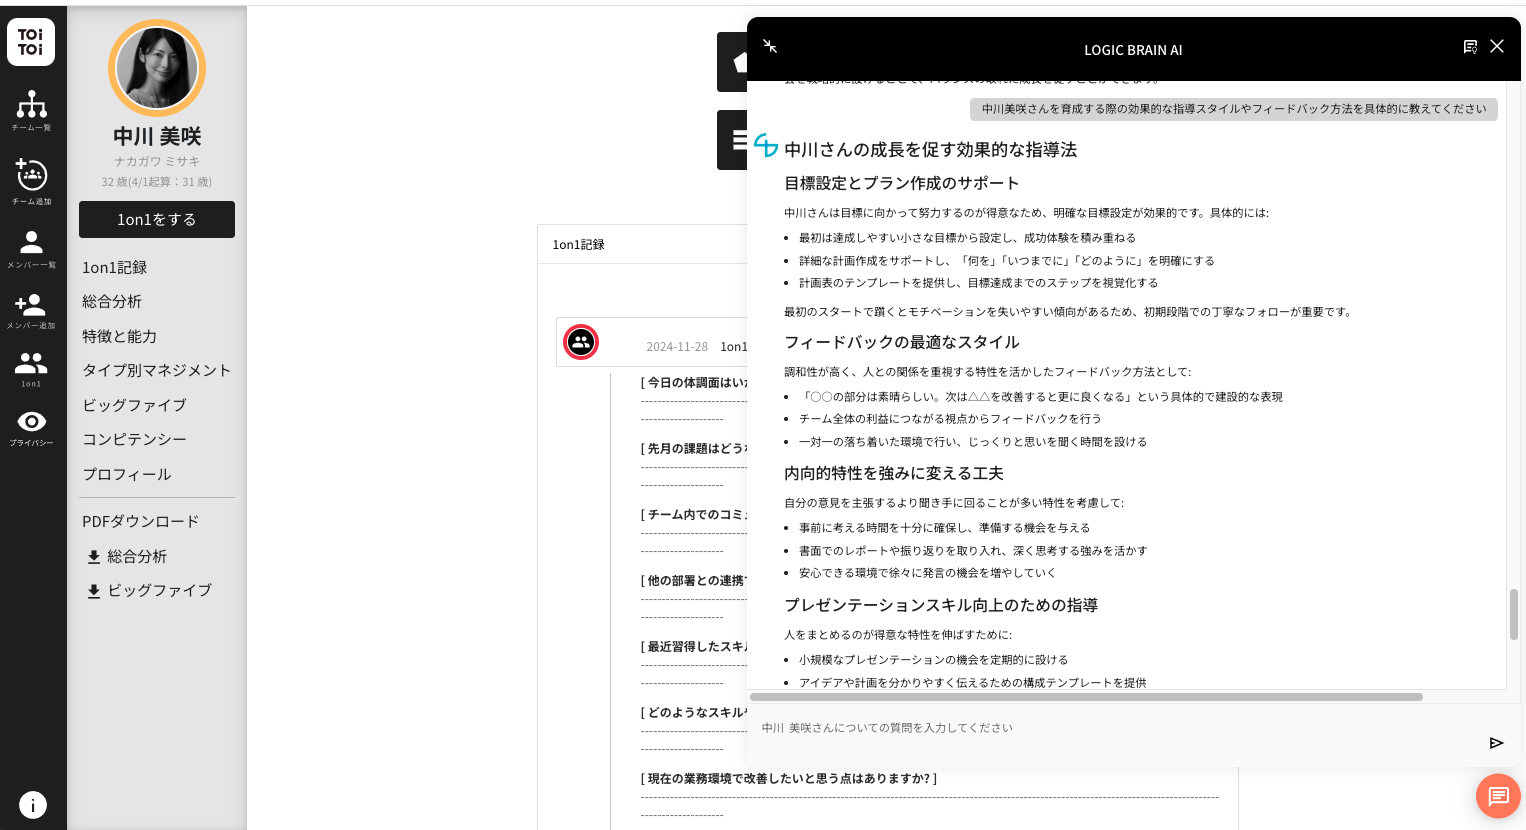Send the message with arrow icon
Viewport: 1526px width, 830px height.
pos(1496,743)
